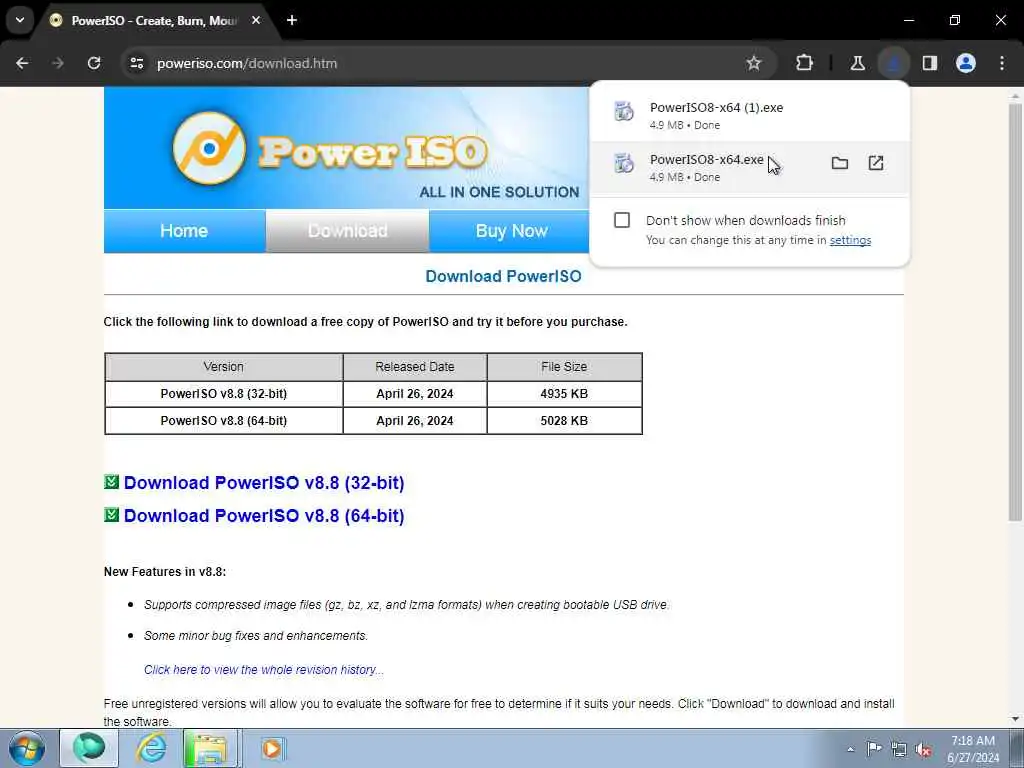Click Download PowerISO v8.8 (64-bit) link
1024x768 pixels.
click(264, 515)
